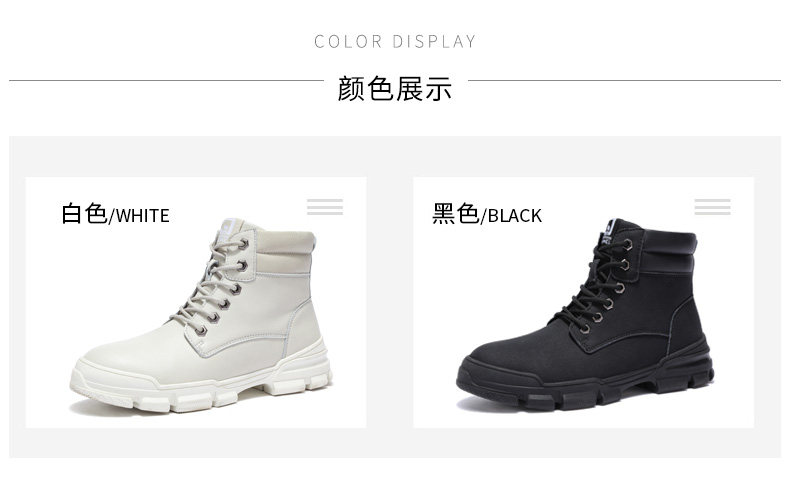790x488 pixels.
Task: Click the 黑色 Chinese characters on right card
Action: [x=455, y=214]
